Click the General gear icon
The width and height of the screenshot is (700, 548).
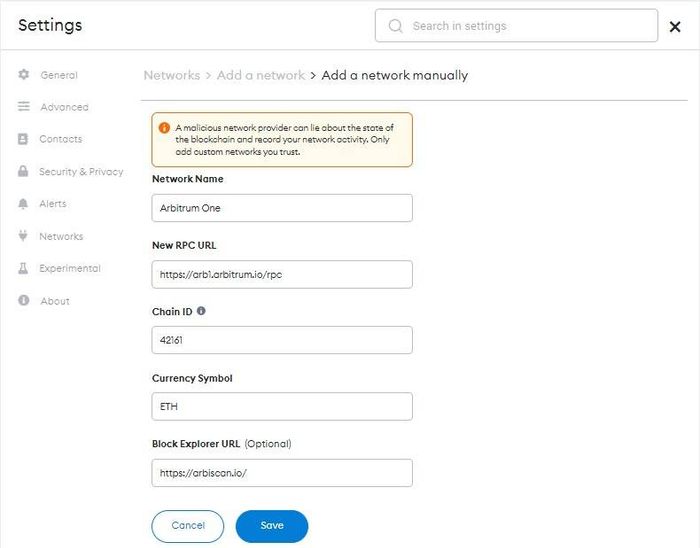point(24,74)
